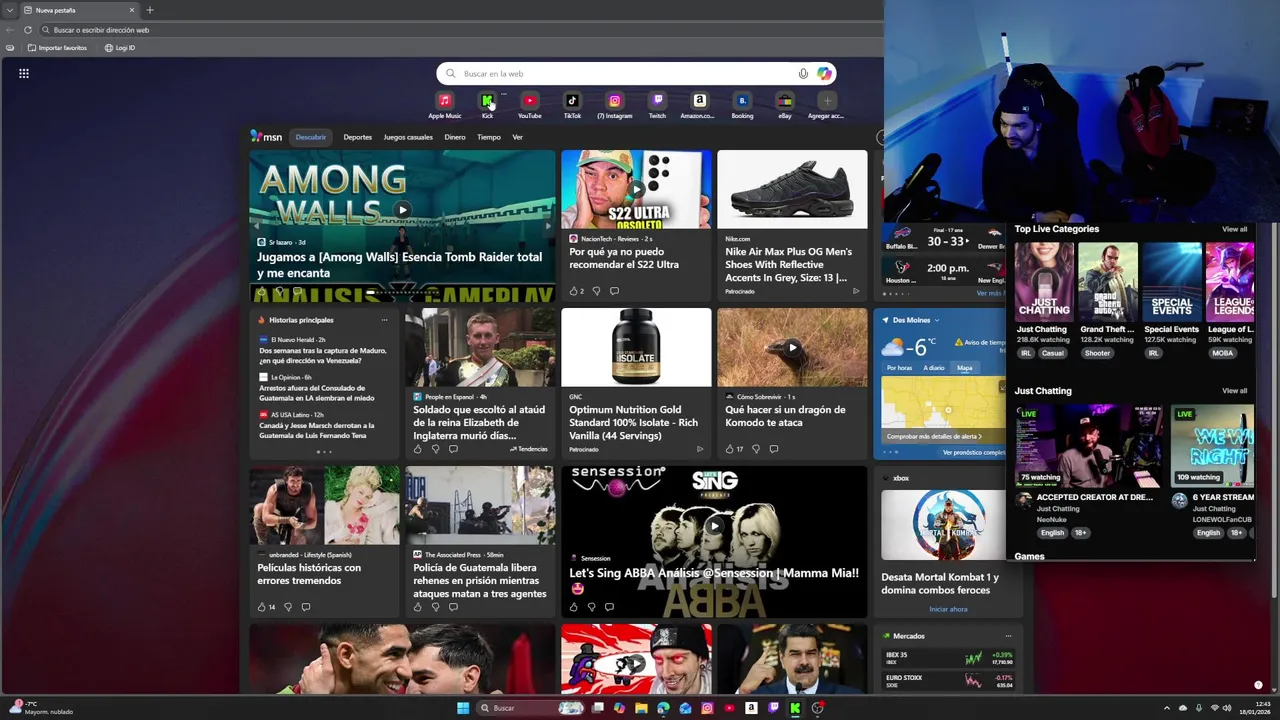
Task: Open Mercados card options menu
Action: (x=1008, y=636)
